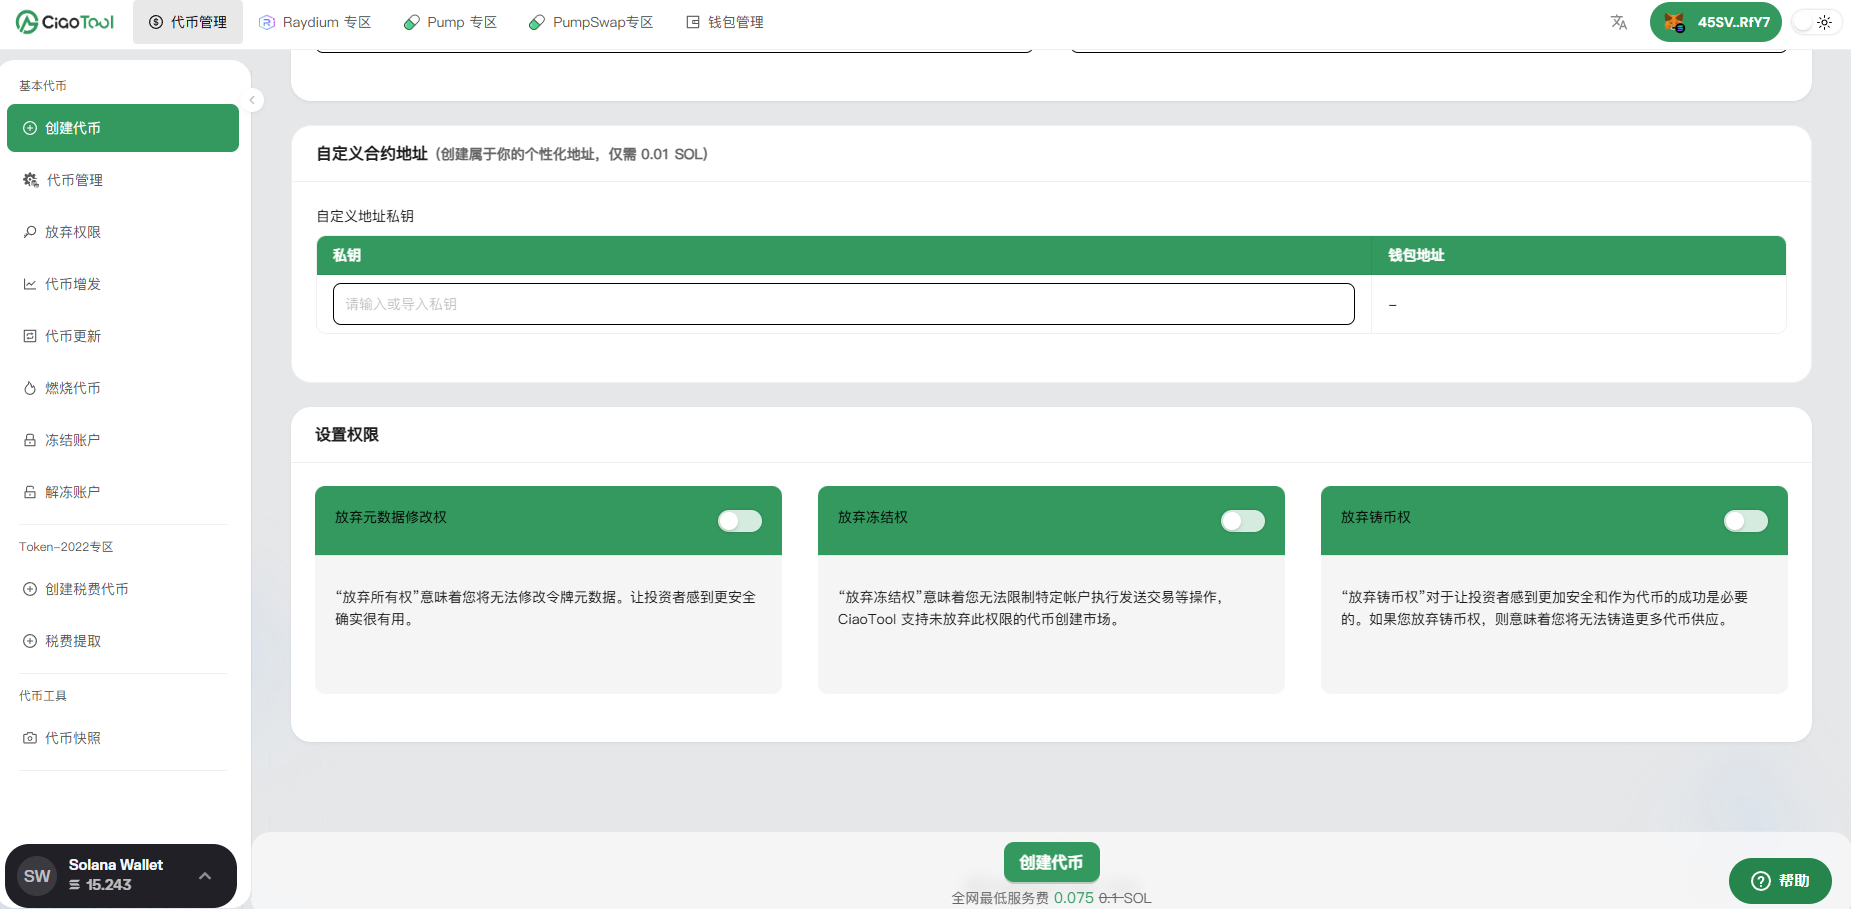The height and width of the screenshot is (909, 1851).
Task: Toggle the light/dark theme switch
Action: (x=1817, y=22)
